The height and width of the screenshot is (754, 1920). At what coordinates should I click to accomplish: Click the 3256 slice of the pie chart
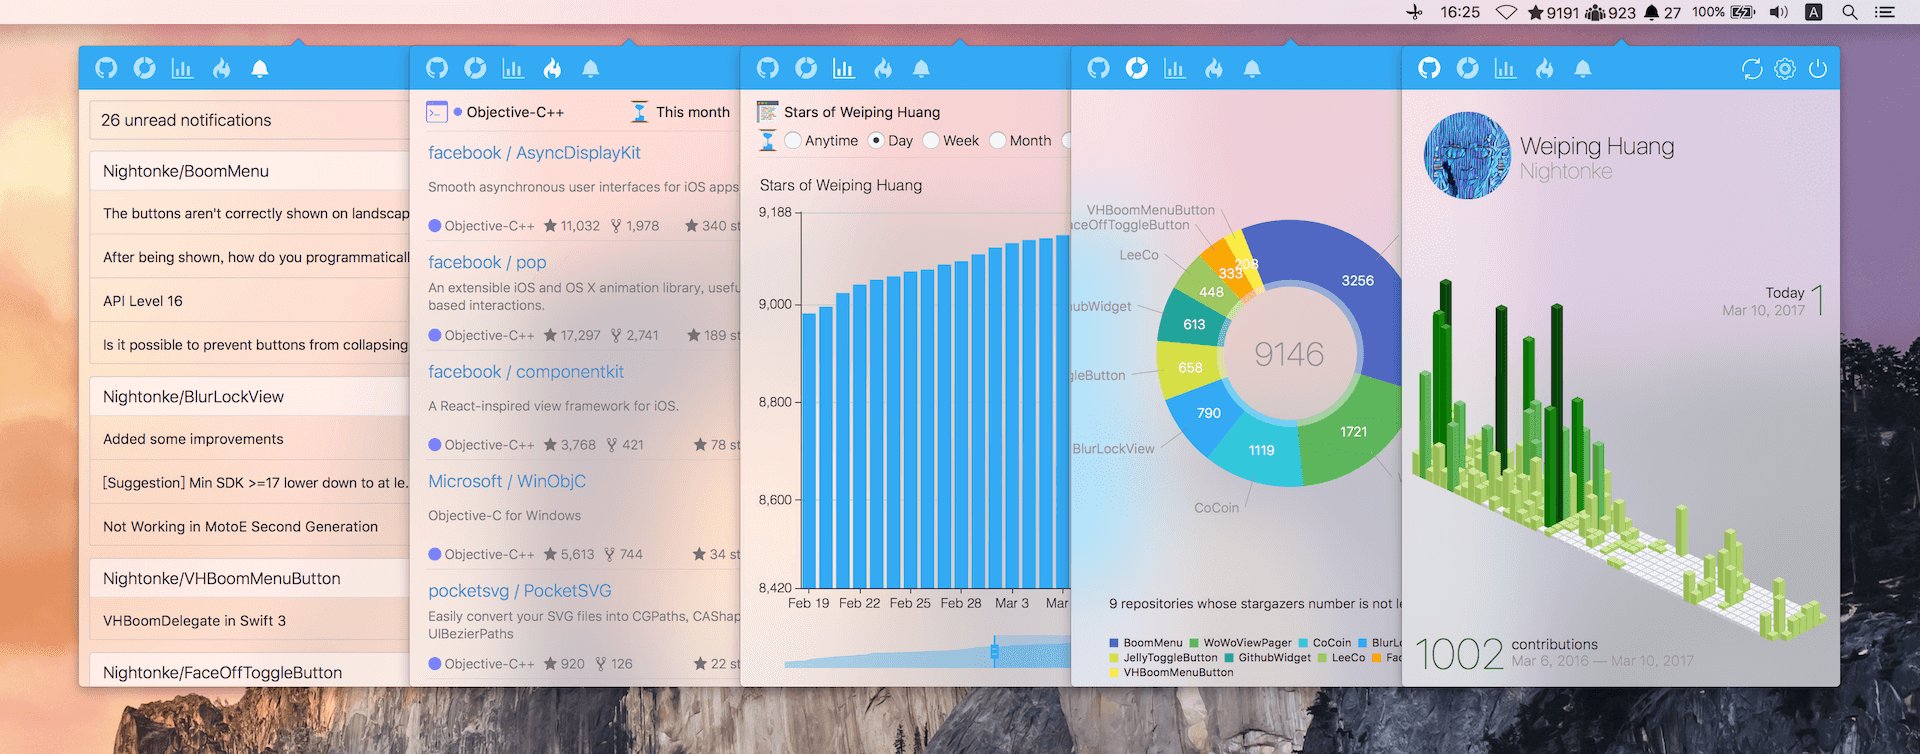click(x=1358, y=281)
